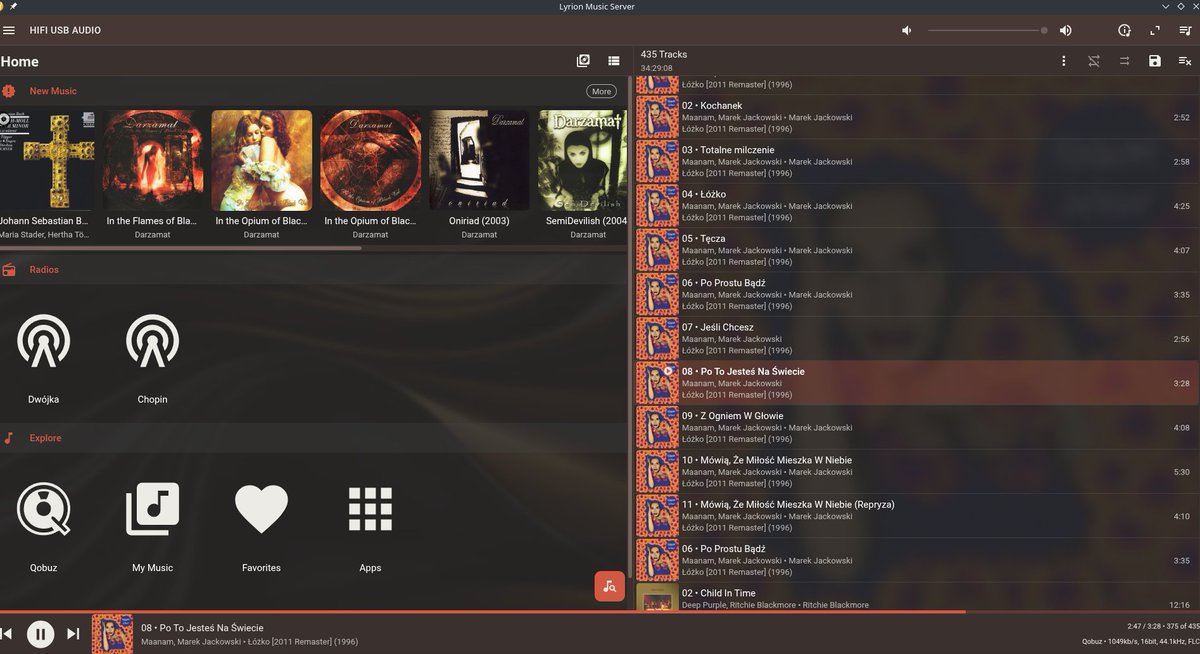Click the Radios section radio icon
The height and width of the screenshot is (654, 1200).
pyautogui.click(x=8, y=270)
